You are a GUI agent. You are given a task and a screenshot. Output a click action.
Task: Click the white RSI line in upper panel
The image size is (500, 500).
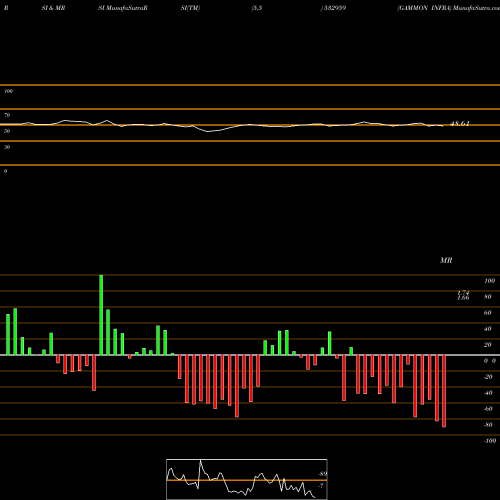click(222, 126)
